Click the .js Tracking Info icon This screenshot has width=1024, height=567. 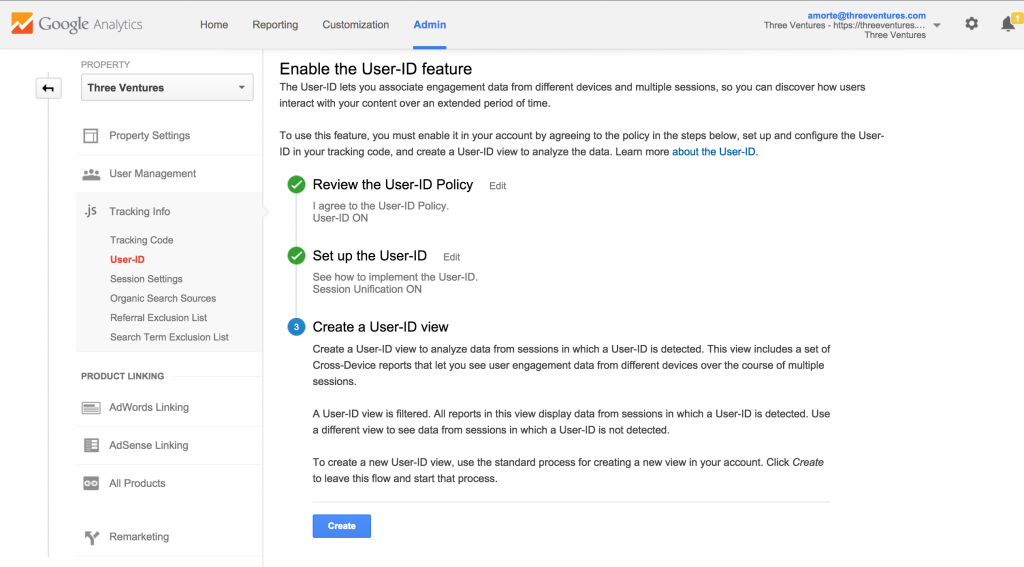tap(91, 211)
